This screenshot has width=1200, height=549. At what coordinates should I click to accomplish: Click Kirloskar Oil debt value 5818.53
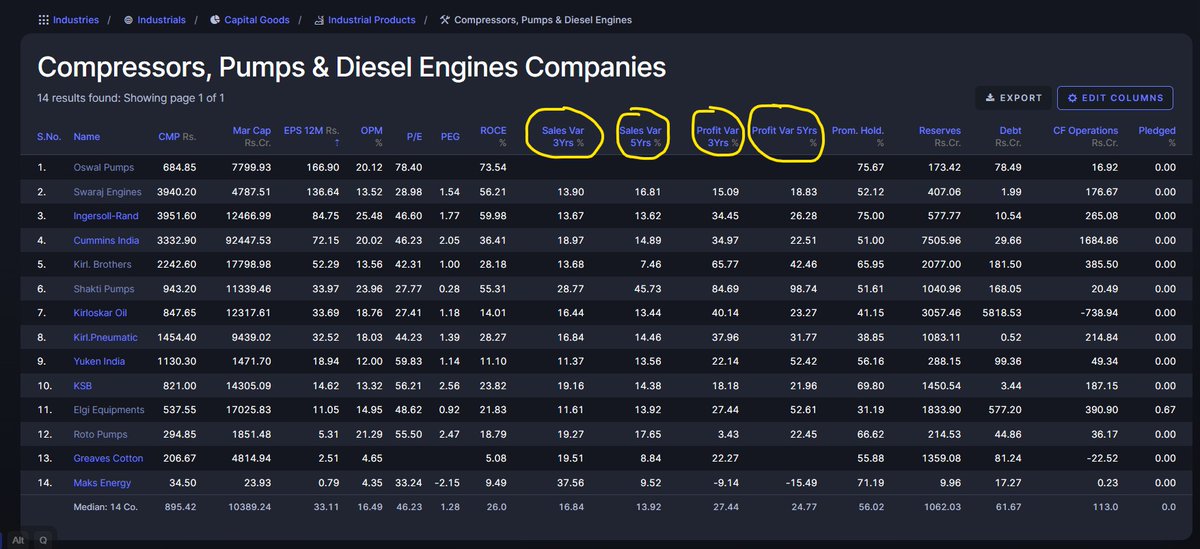pyautogui.click(x=1003, y=313)
